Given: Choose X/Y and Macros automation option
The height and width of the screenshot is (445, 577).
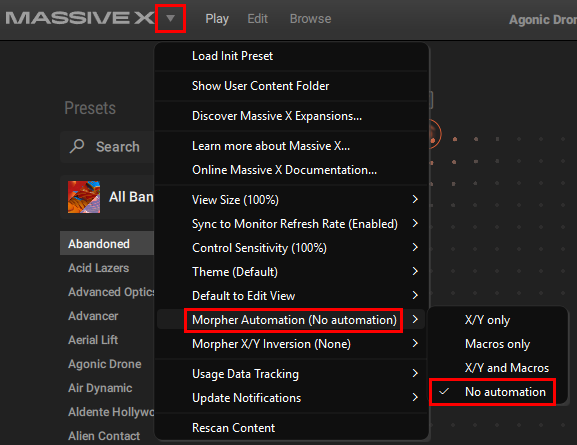Looking at the screenshot, I should [497, 368].
